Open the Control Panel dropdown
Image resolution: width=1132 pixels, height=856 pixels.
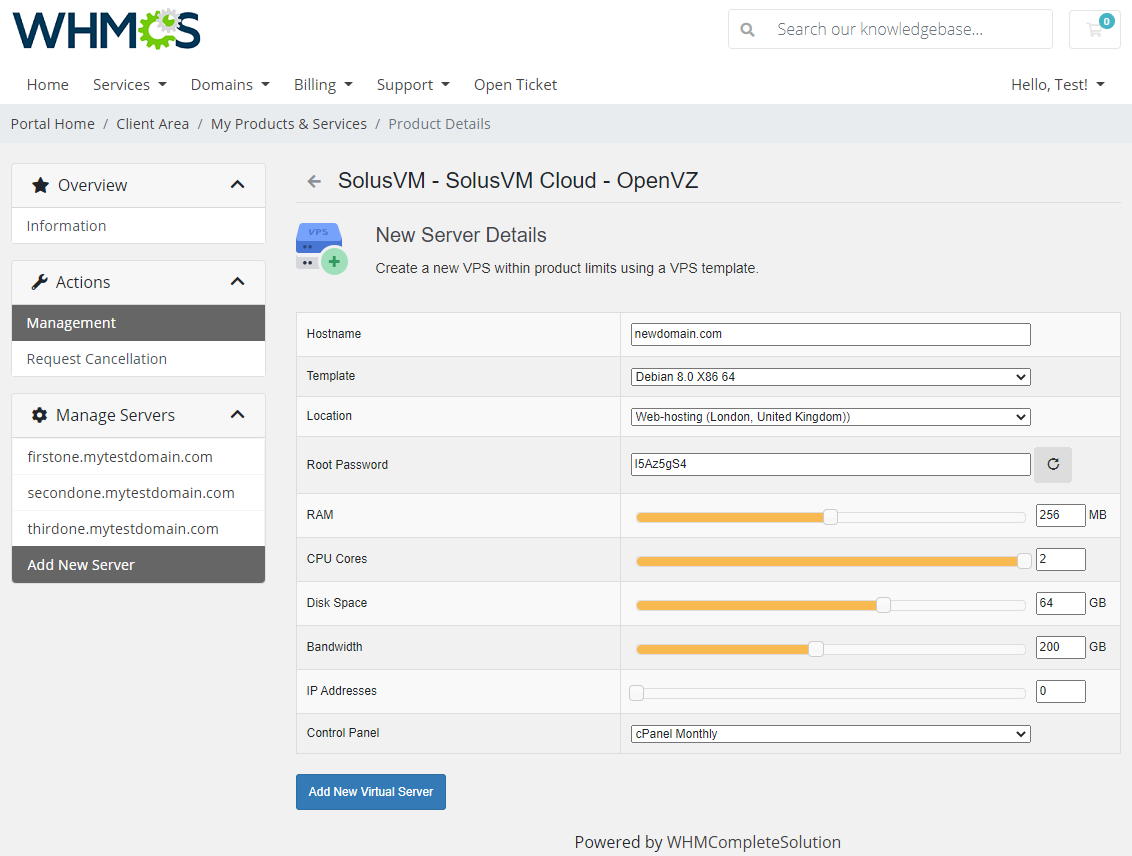pyautogui.click(x=830, y=734)
